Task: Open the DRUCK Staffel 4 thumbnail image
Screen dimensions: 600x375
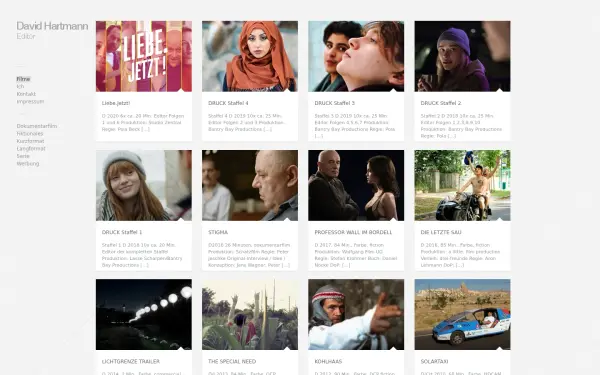Action: [x=250, y=56]
